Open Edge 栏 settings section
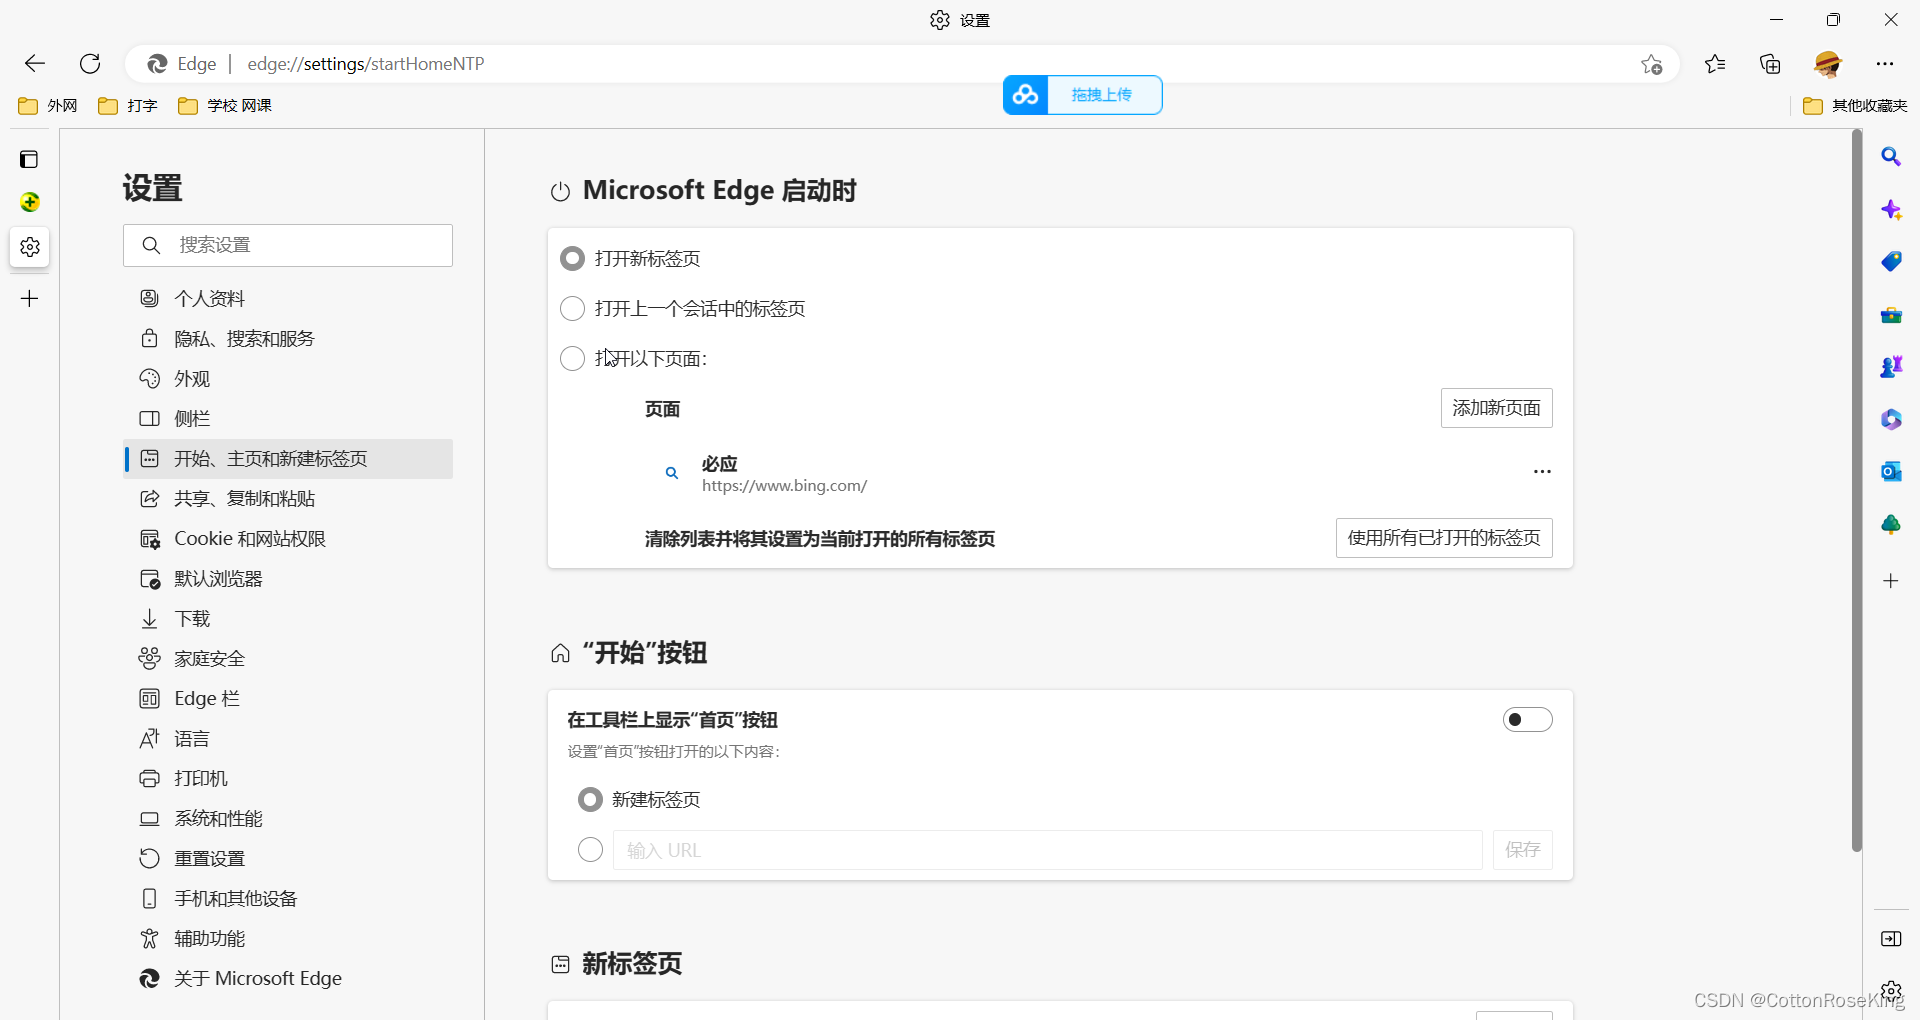This screenshot has width=1920, height=1020. [288, 698]
